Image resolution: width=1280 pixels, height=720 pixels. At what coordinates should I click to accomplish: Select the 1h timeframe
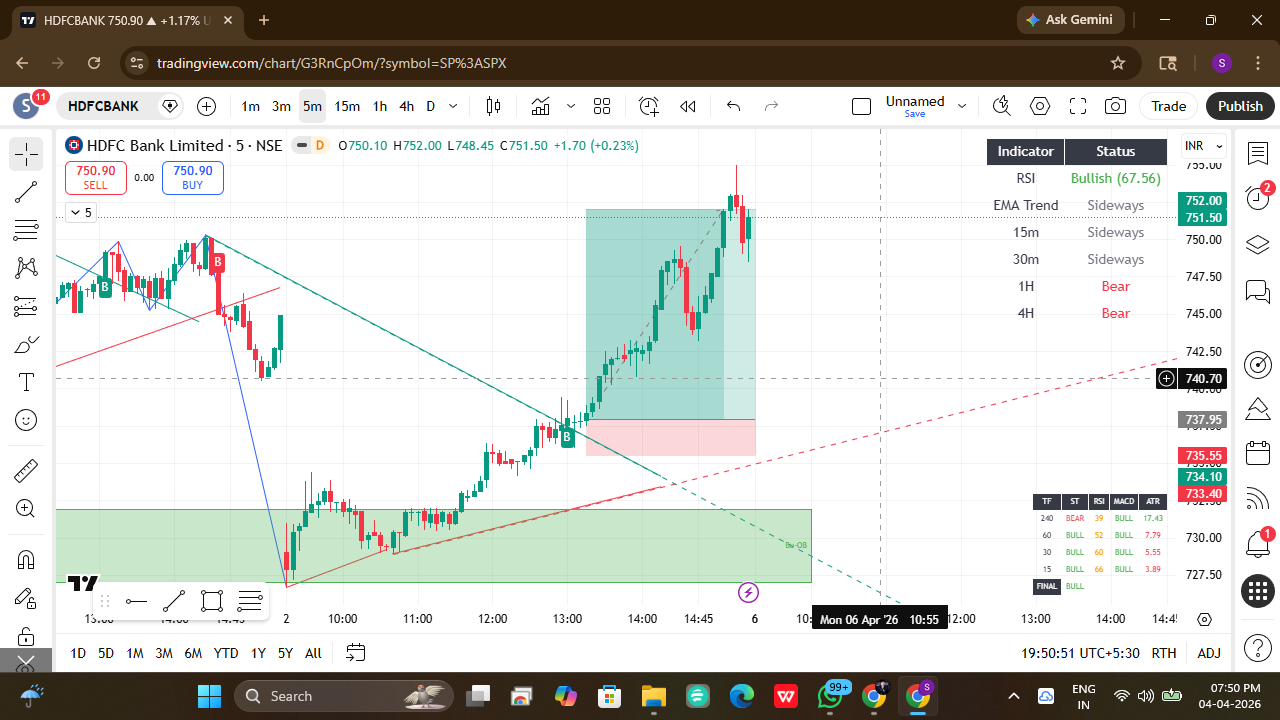380,106
